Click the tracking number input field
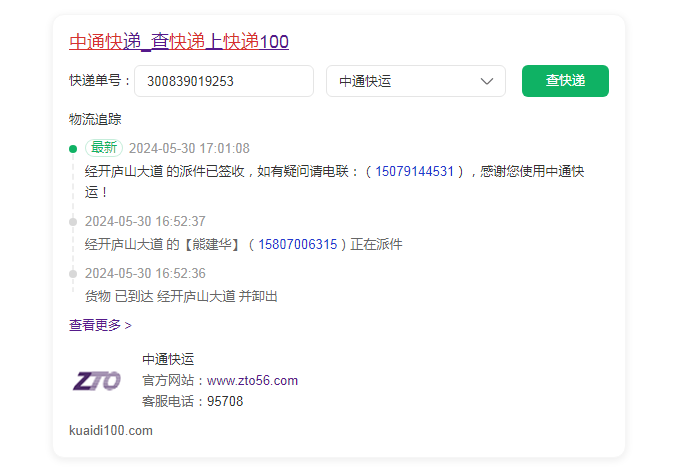682x467 pixels. [224, 81]
